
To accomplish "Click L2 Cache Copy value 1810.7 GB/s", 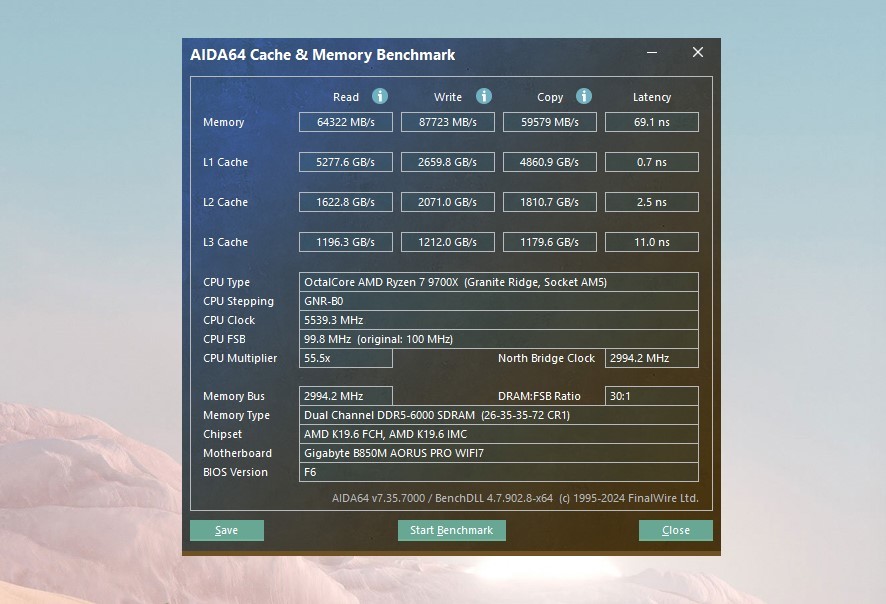I will (x=550, y=202).
